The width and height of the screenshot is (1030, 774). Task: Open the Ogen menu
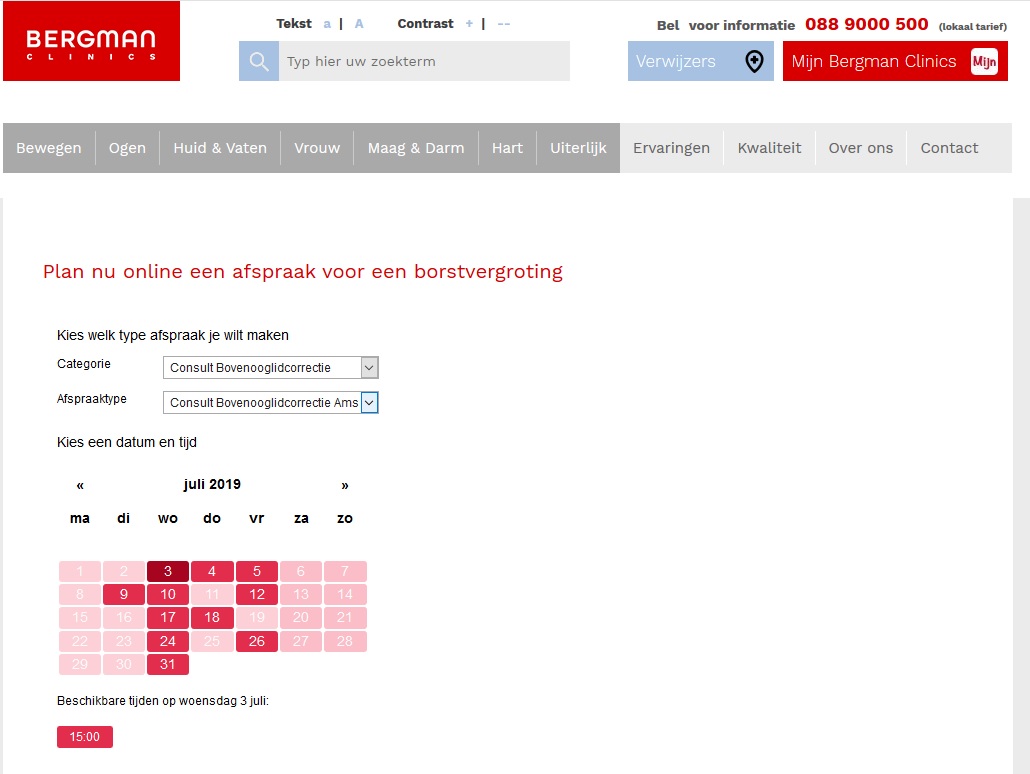(127, 148)
